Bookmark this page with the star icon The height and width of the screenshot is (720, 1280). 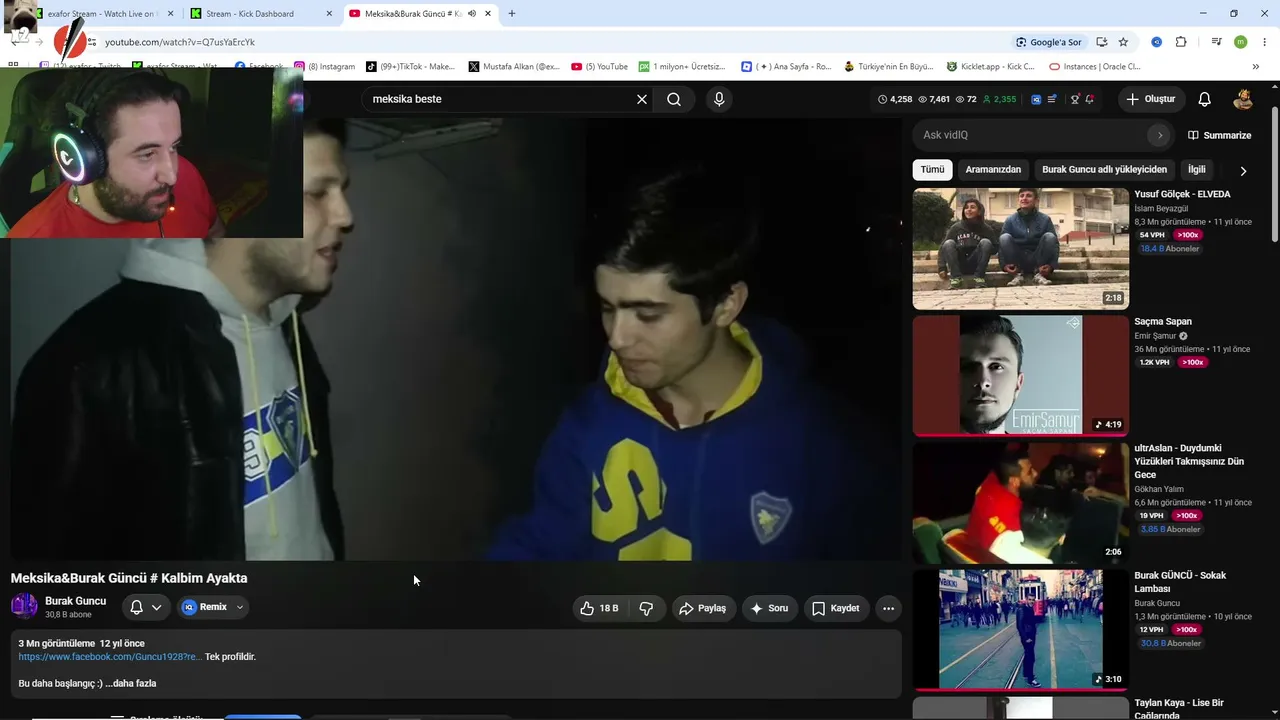point(1123,42)
